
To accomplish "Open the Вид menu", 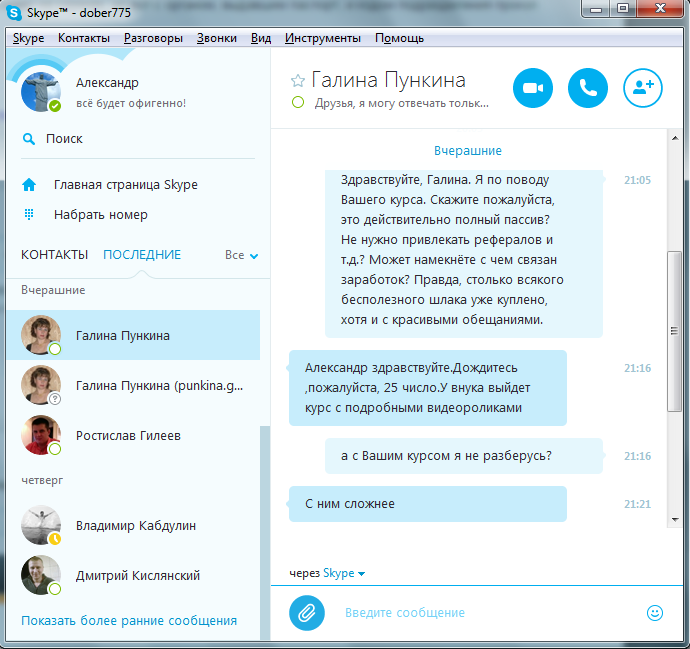I will (x=261, y=38).
